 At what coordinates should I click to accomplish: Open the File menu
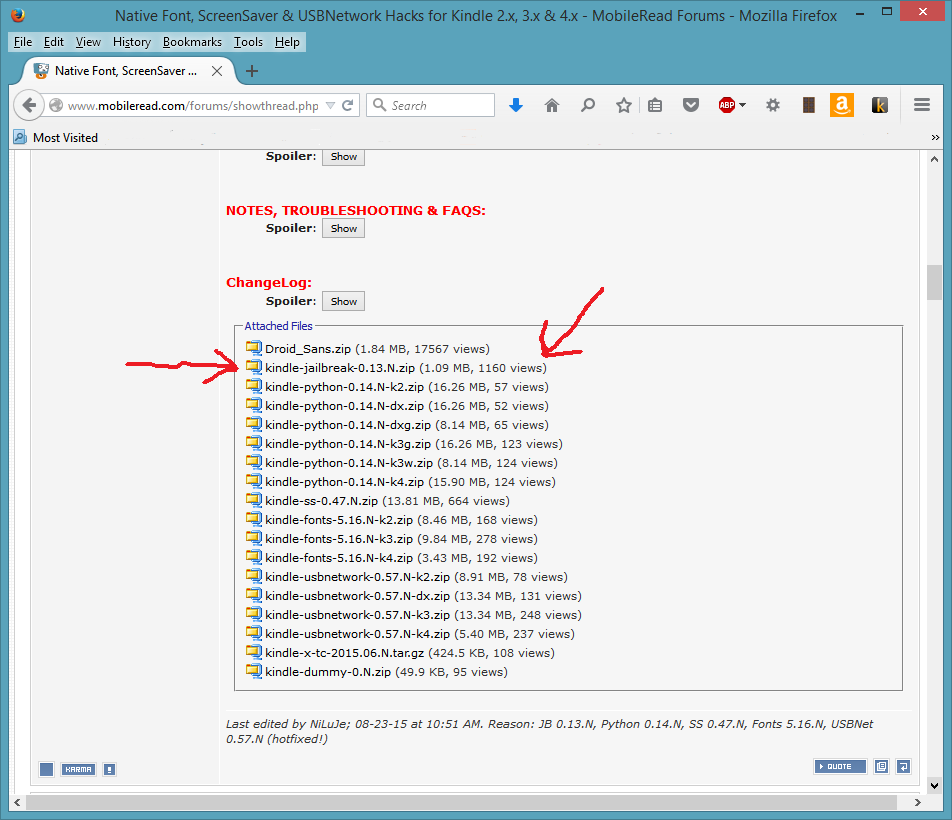[x=23, y=42]
